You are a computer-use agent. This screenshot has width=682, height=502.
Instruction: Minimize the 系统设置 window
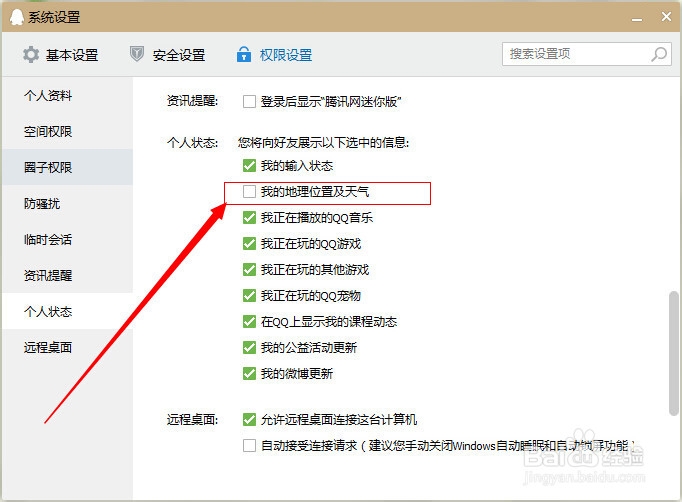coord(637,20)
